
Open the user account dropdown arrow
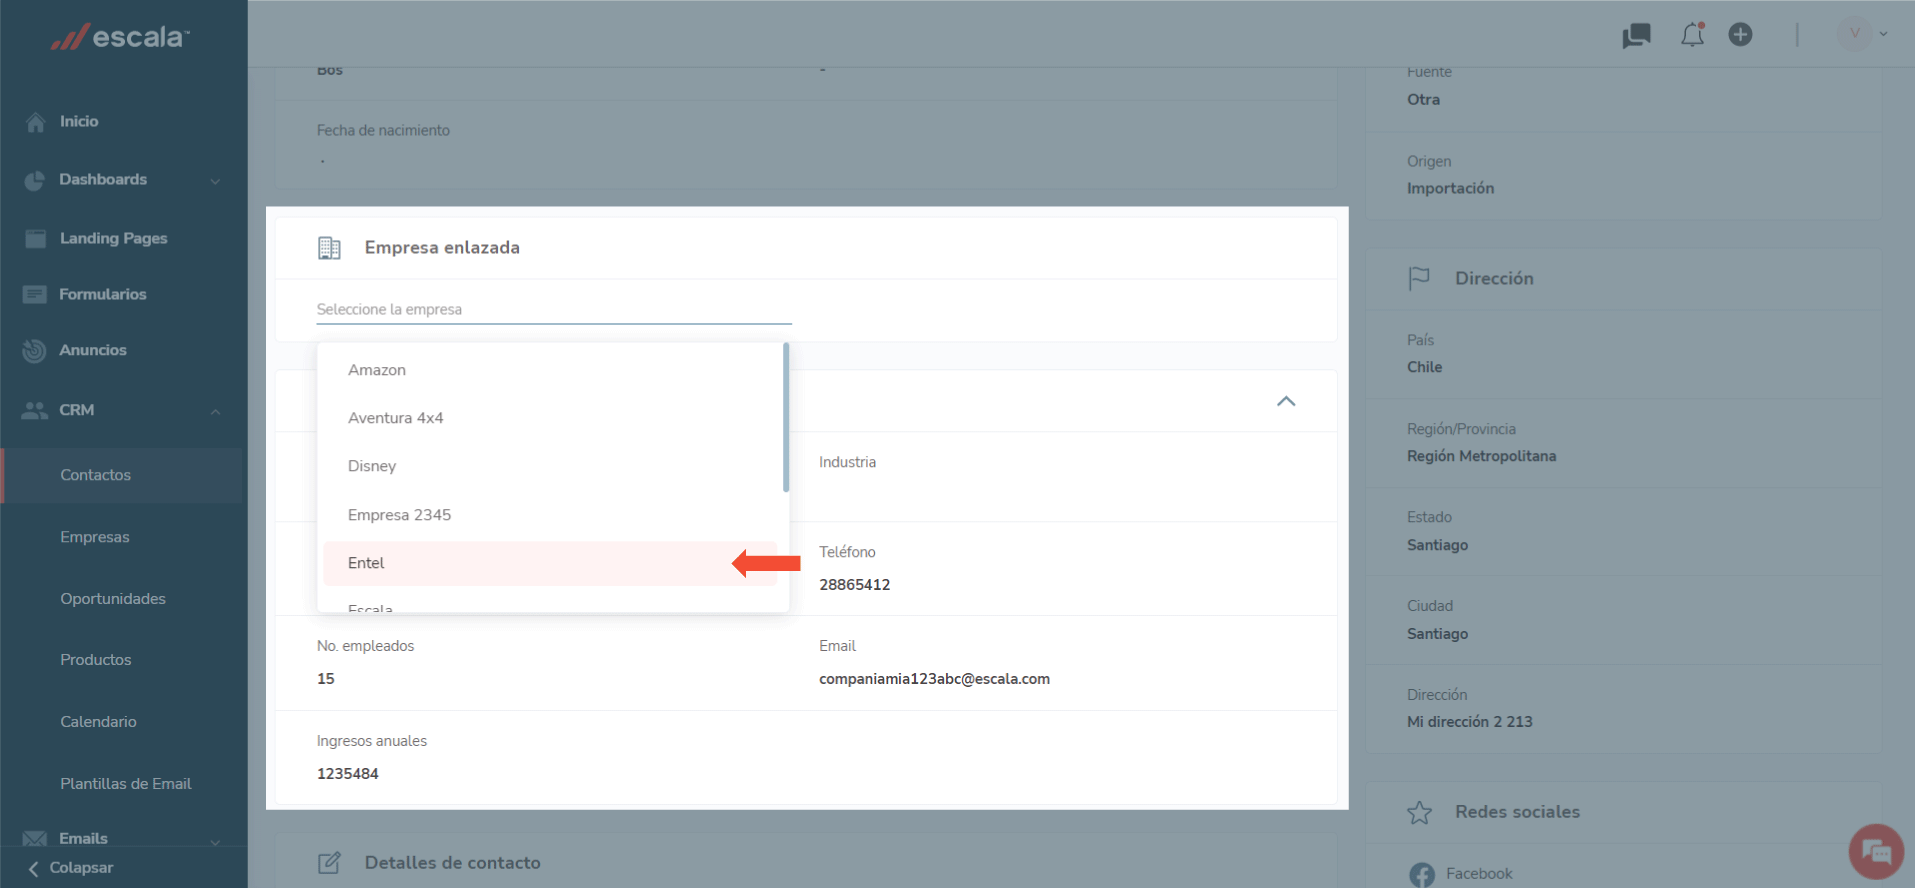[x=1883, y=34]
